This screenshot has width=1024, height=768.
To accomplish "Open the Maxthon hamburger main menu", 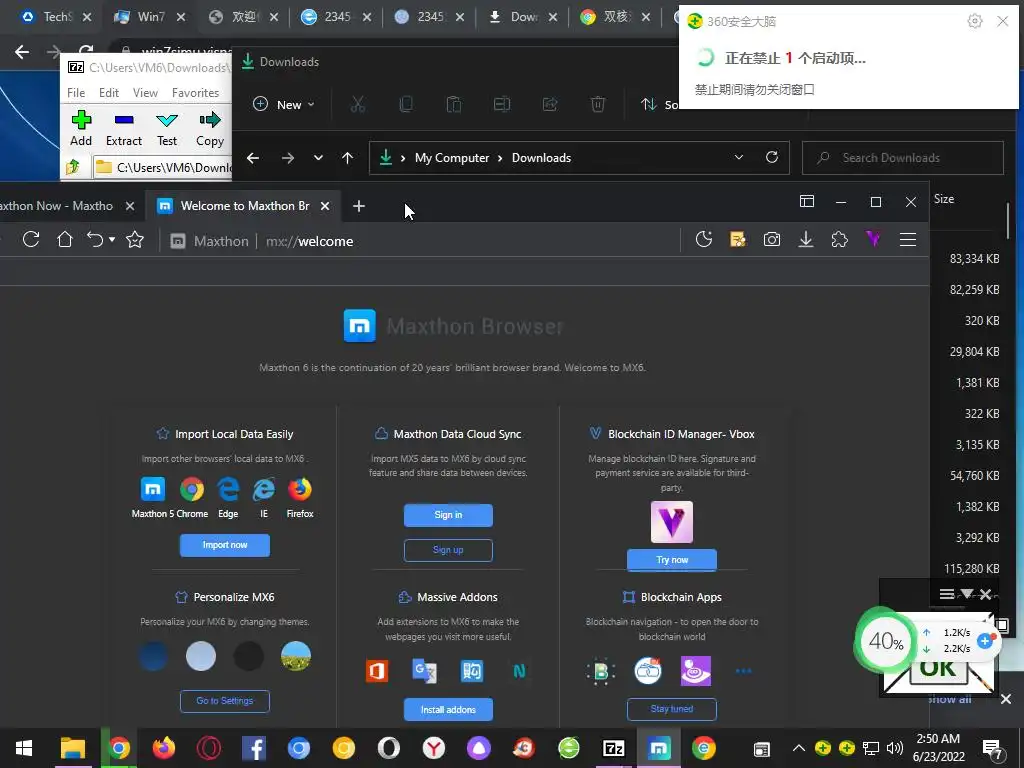I will pos(908,240).
